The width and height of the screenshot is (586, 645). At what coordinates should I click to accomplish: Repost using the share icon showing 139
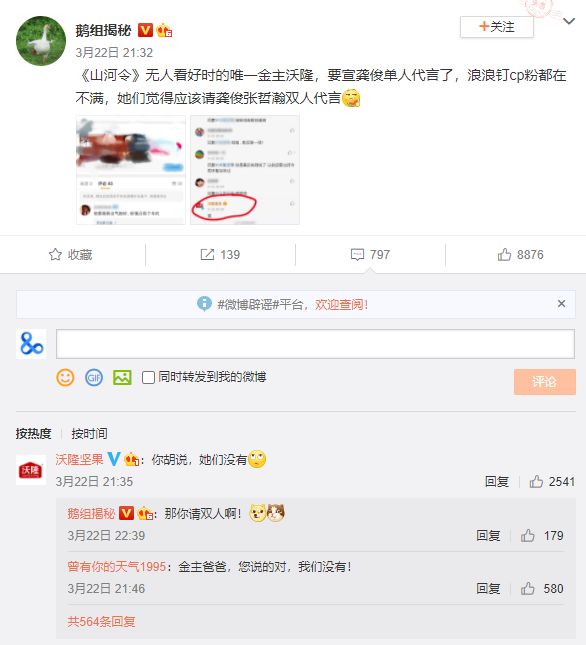(220, 255)
